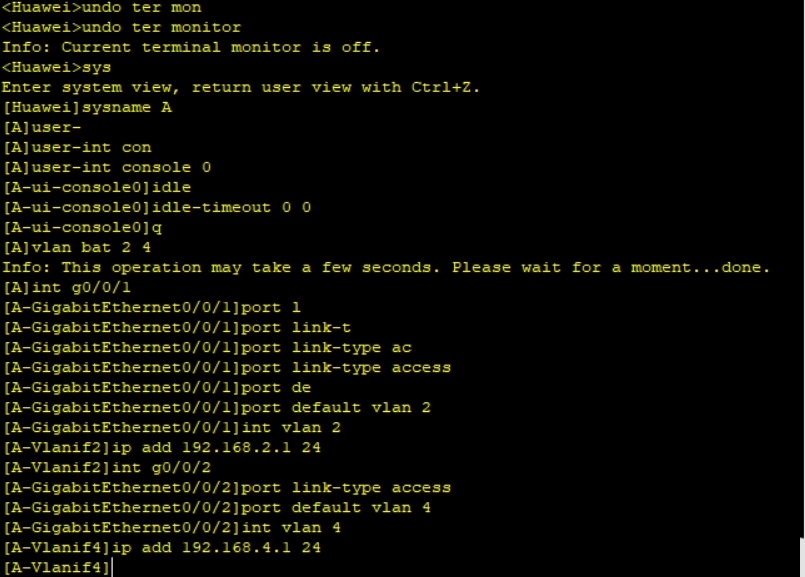Click the 'undo ter monitor' command line
Screen dimensions: 805x577
(121, 27)
